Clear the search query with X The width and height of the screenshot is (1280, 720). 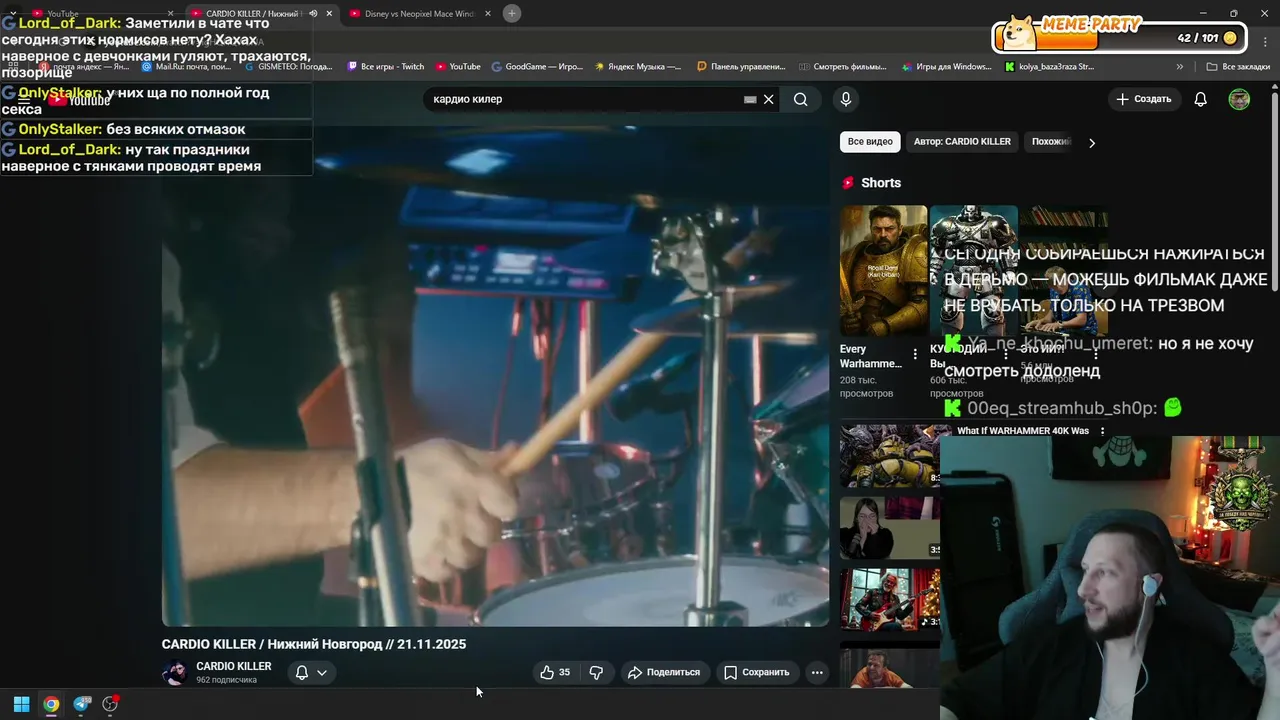[768, 99]
